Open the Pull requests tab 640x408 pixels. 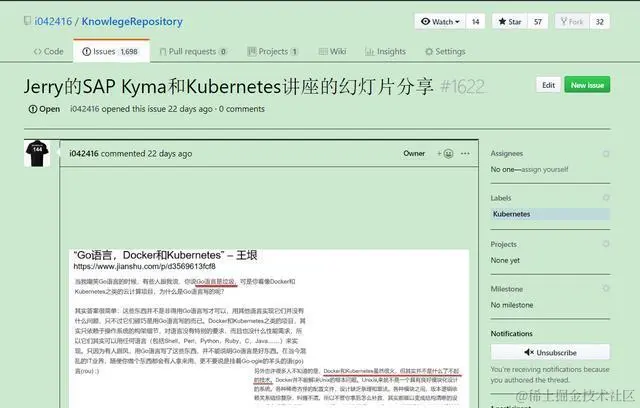pos(193,51)
